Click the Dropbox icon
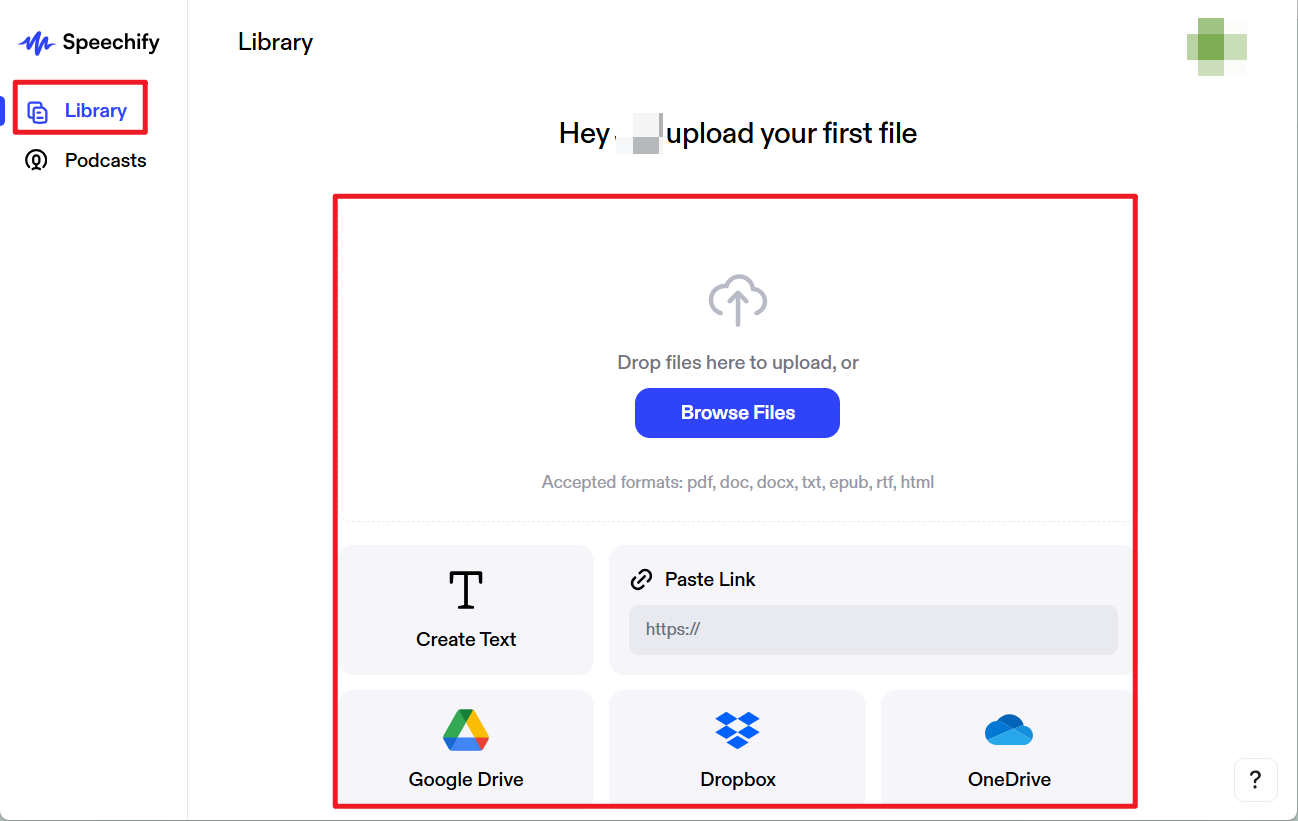Image resolution: width=1298 pixels, height=821 pixels. (738, 730)
